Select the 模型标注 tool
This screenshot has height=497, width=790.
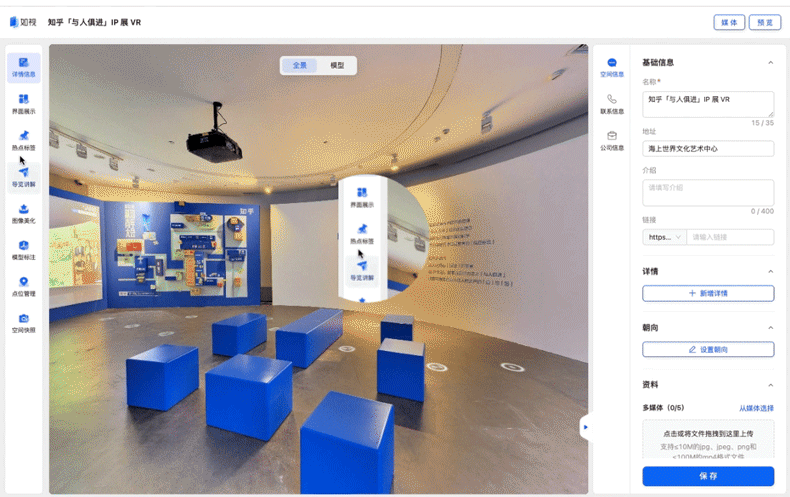coord(23,249)
